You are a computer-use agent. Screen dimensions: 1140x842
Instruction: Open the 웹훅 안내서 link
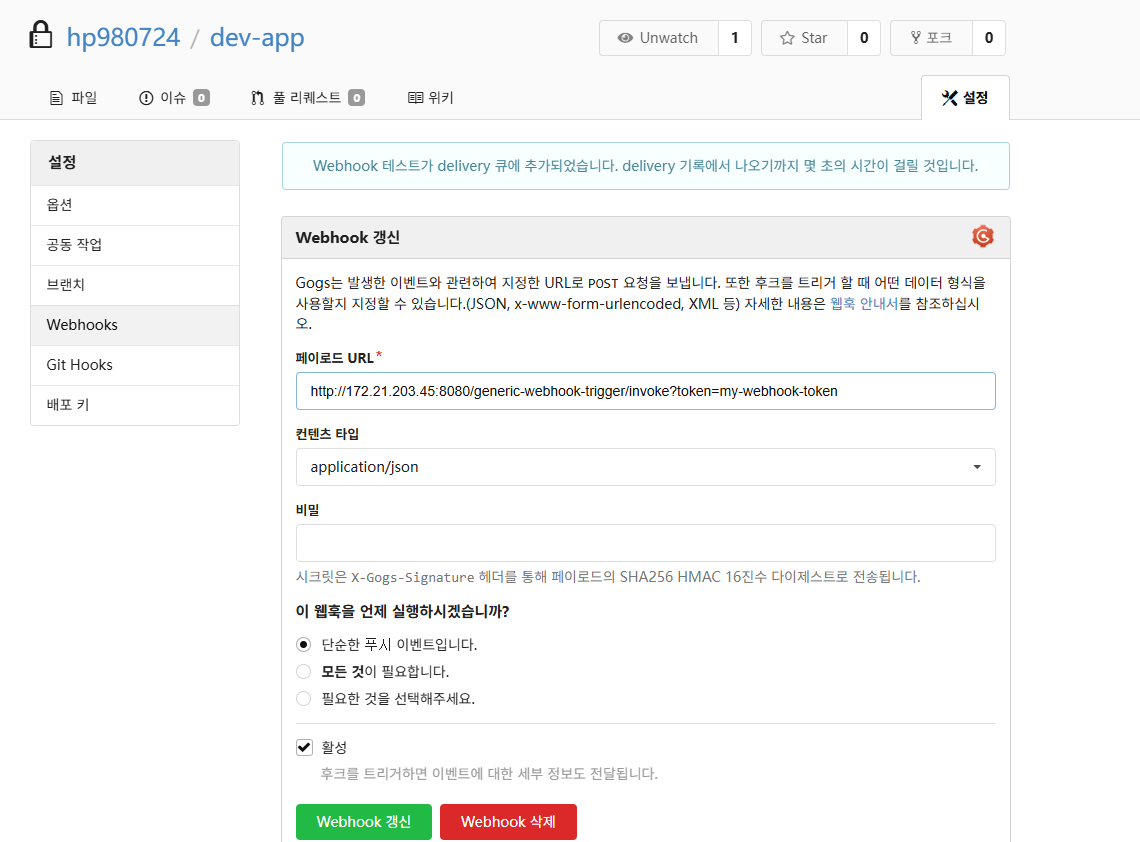[x=864, y=303]
